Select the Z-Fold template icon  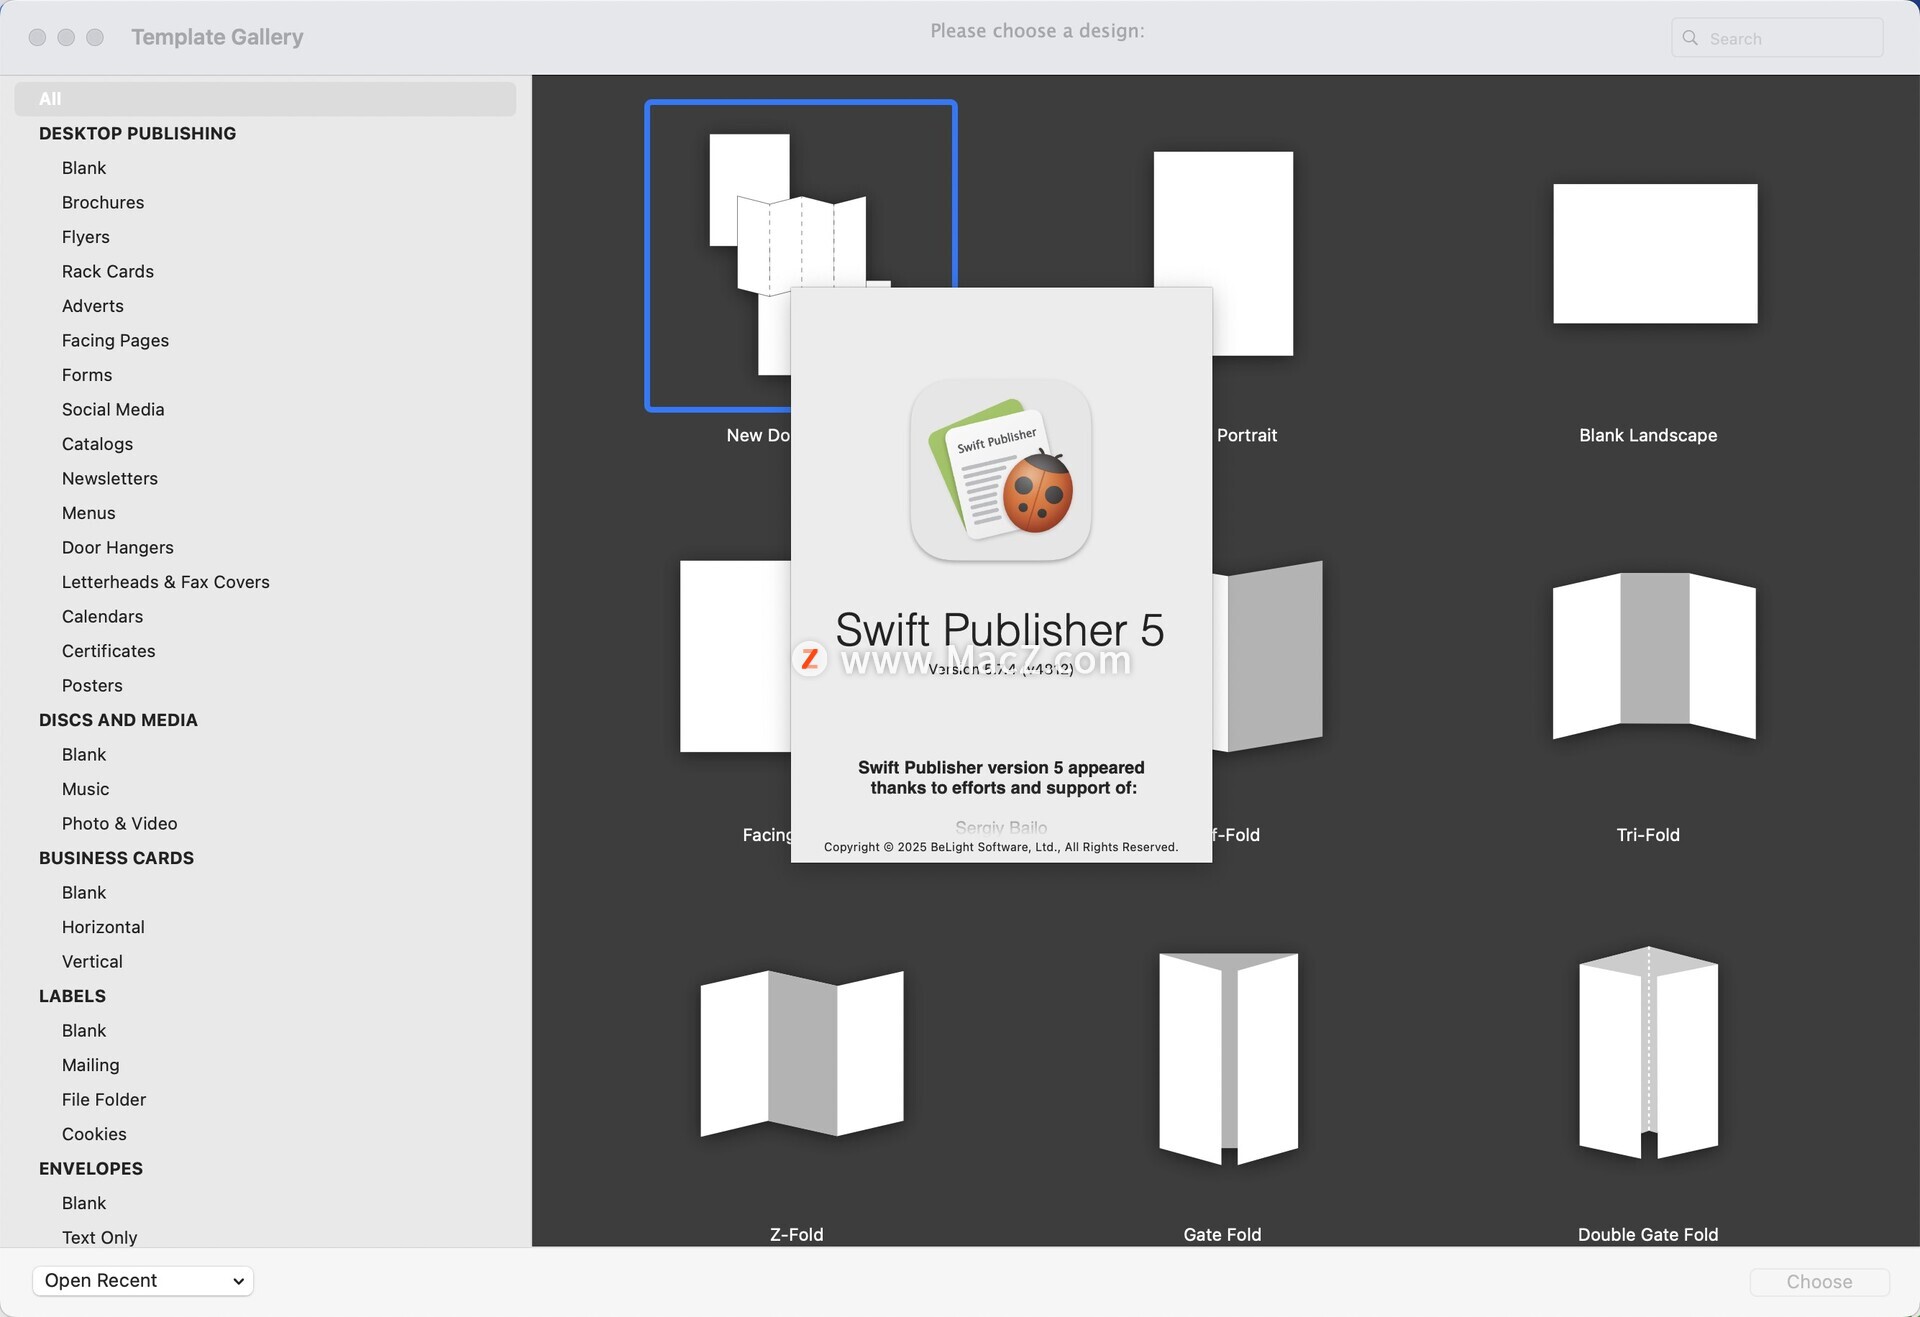pos(801,1052)
